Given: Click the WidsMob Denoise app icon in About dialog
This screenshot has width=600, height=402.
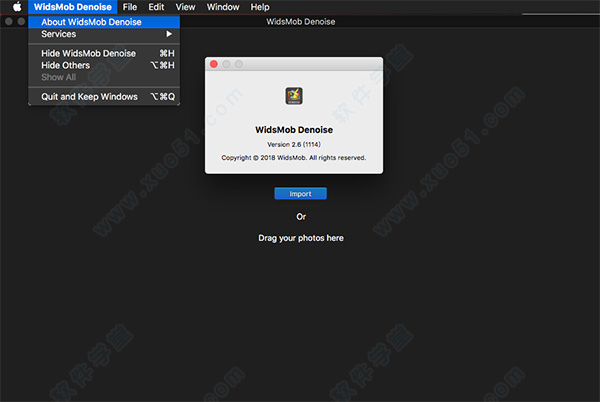Looking at the screenshot, I should pyautogui.click(x=294, y=96).
